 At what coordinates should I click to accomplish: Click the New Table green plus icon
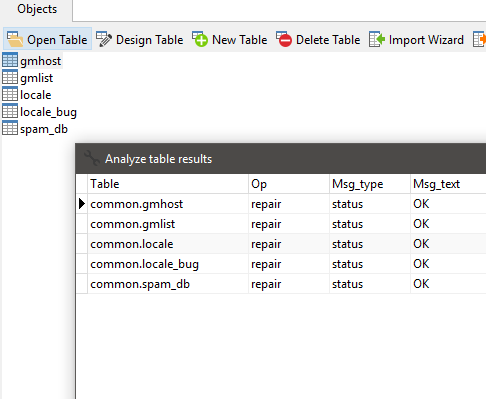coord(200,39)
